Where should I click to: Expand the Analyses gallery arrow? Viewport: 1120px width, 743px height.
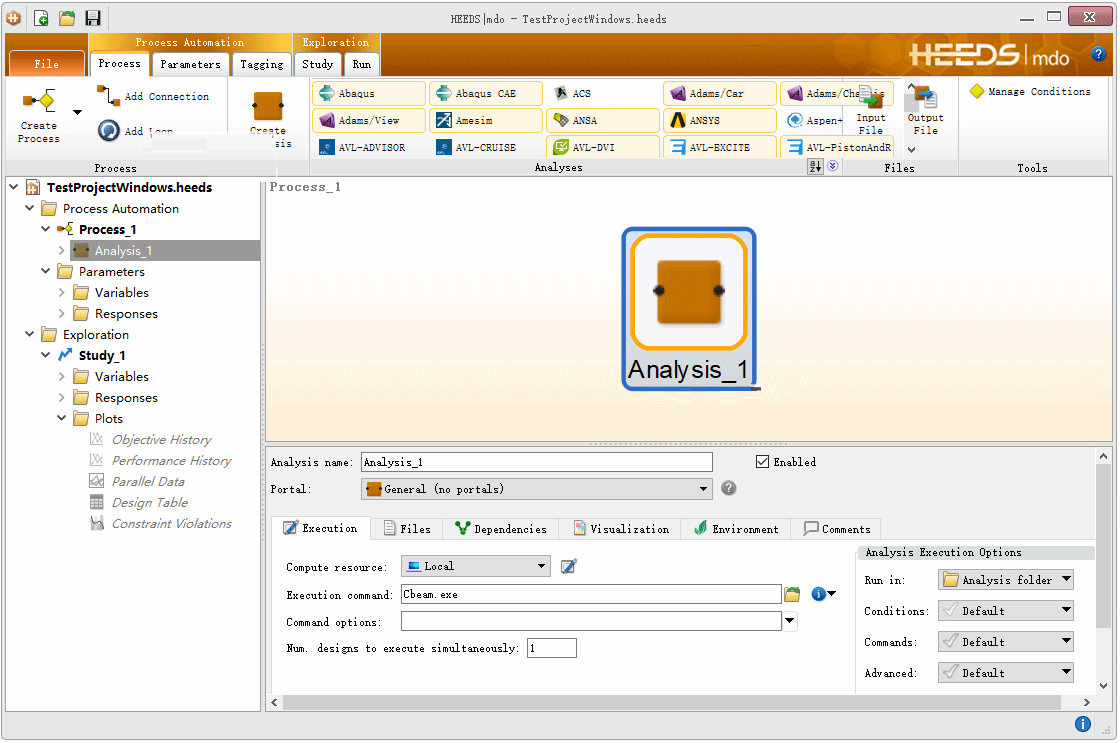(832, 166)
